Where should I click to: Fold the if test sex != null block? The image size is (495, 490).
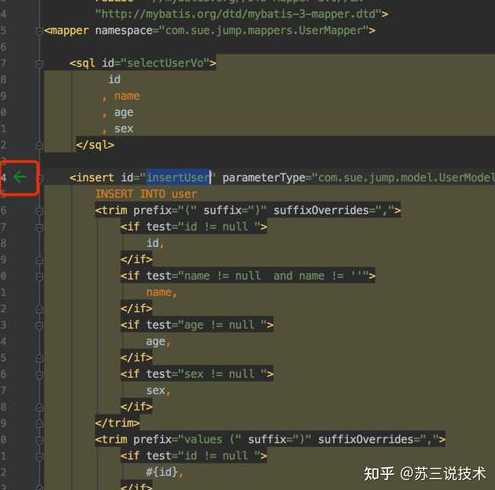[39, 374]
